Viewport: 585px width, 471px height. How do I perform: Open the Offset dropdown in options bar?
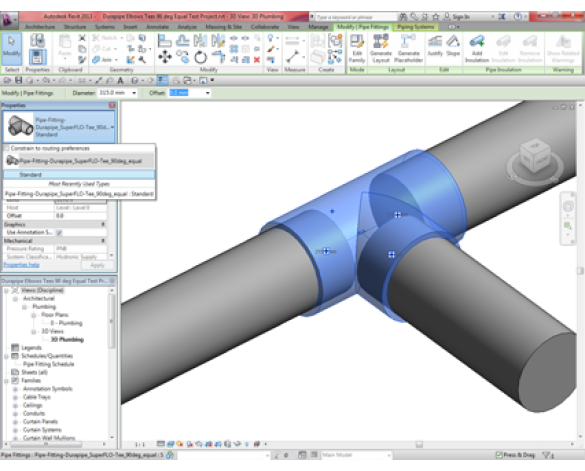coord(207,93)
